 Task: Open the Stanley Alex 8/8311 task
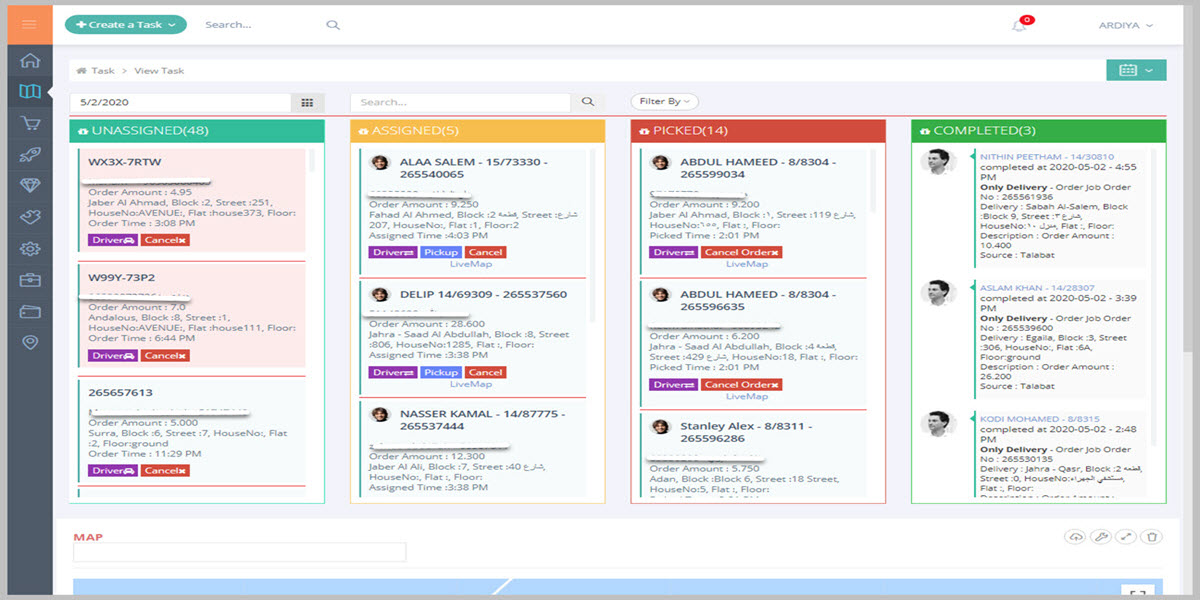point(745,432)
